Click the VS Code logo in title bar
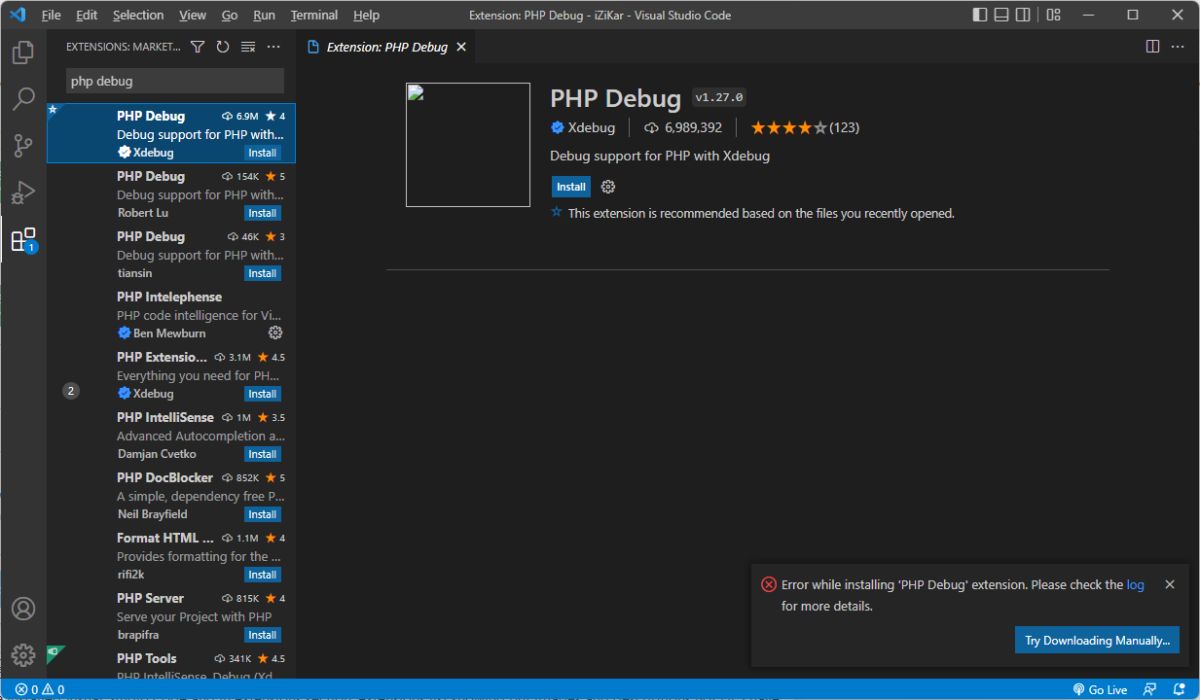The height and width of the screenshot is (700, 1200). 17,15
